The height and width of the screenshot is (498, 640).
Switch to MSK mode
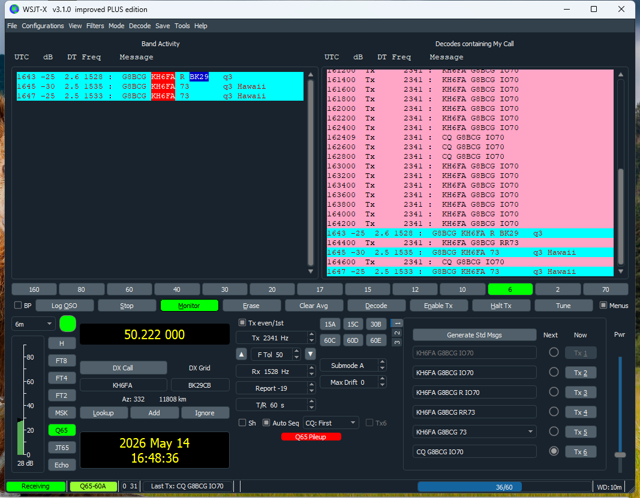[x=62, y=413]
